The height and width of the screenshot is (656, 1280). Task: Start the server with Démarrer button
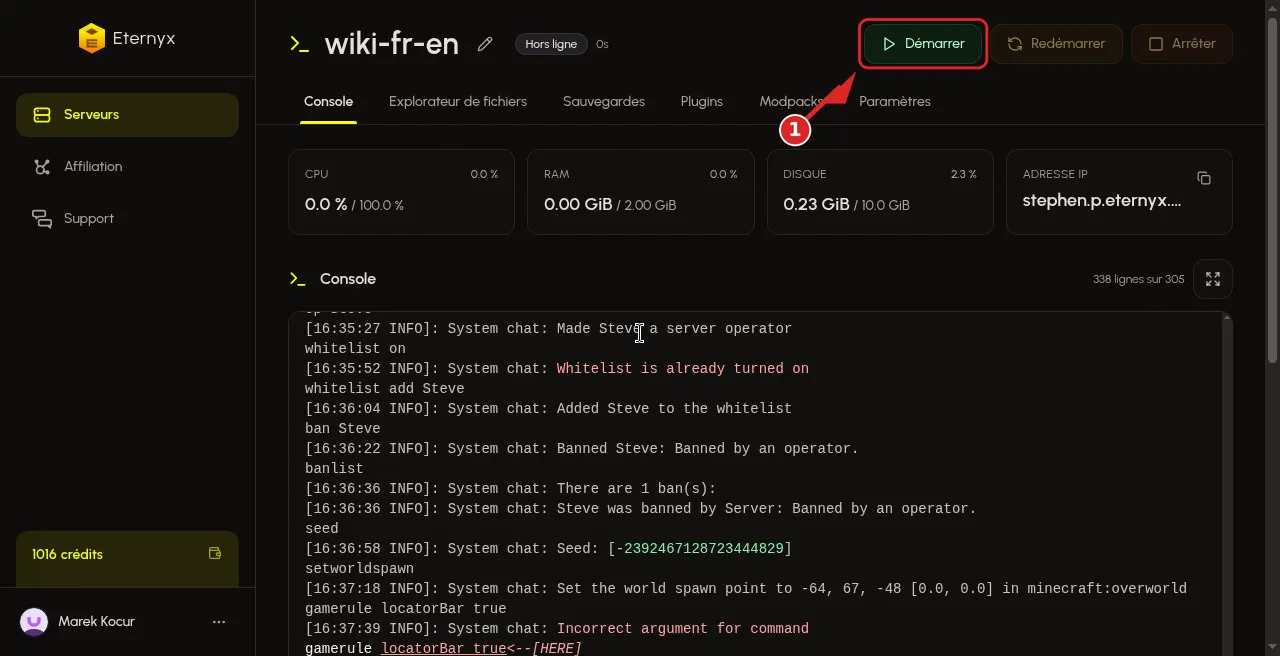[922, 44]
